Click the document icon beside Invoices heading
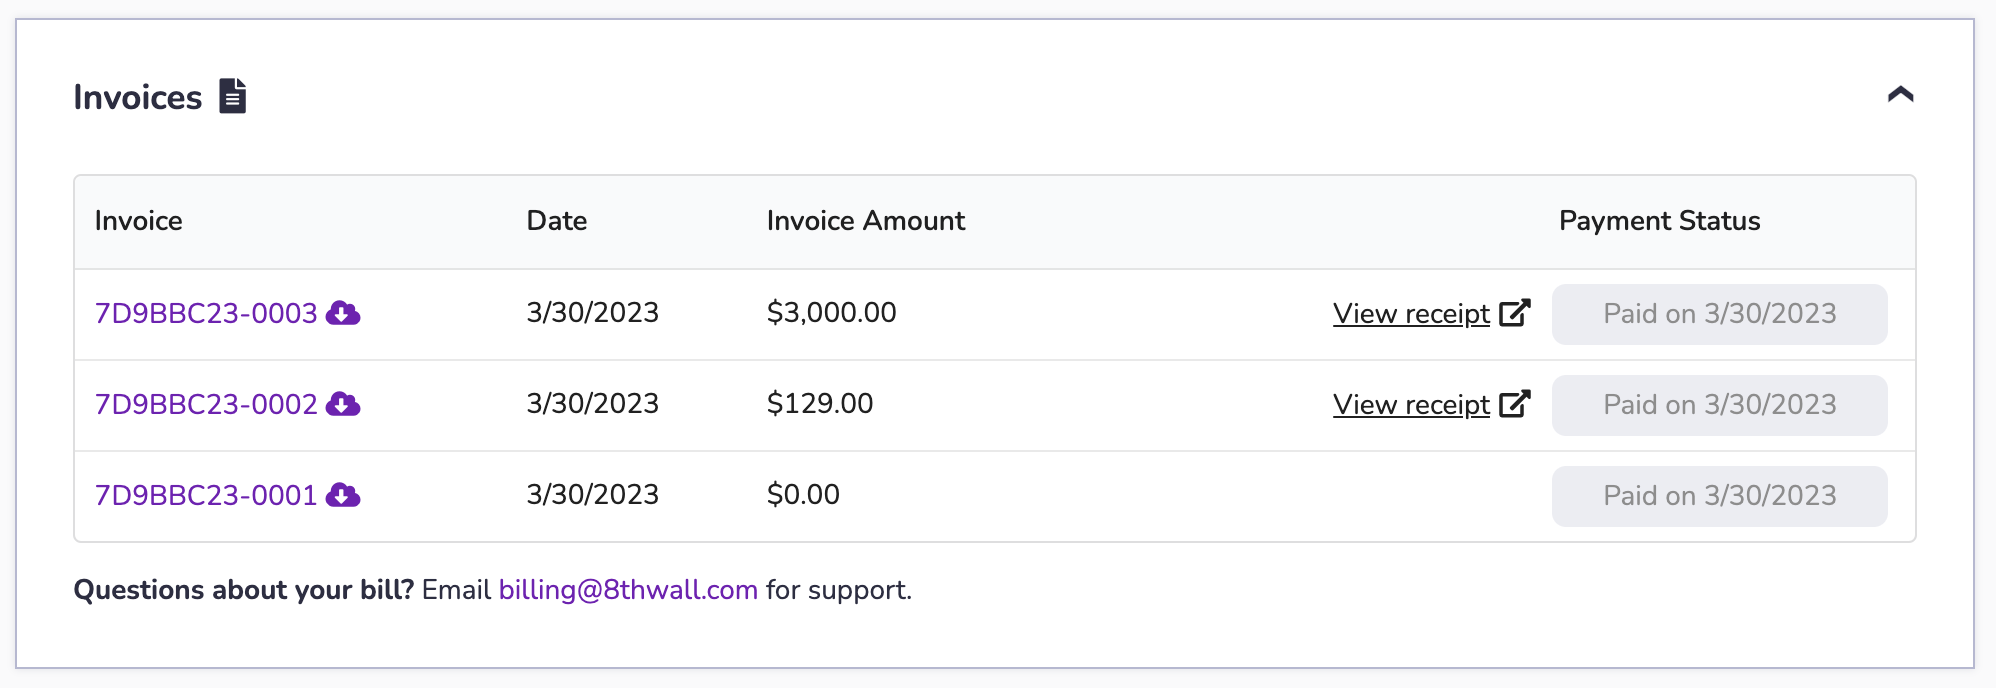 233,96
